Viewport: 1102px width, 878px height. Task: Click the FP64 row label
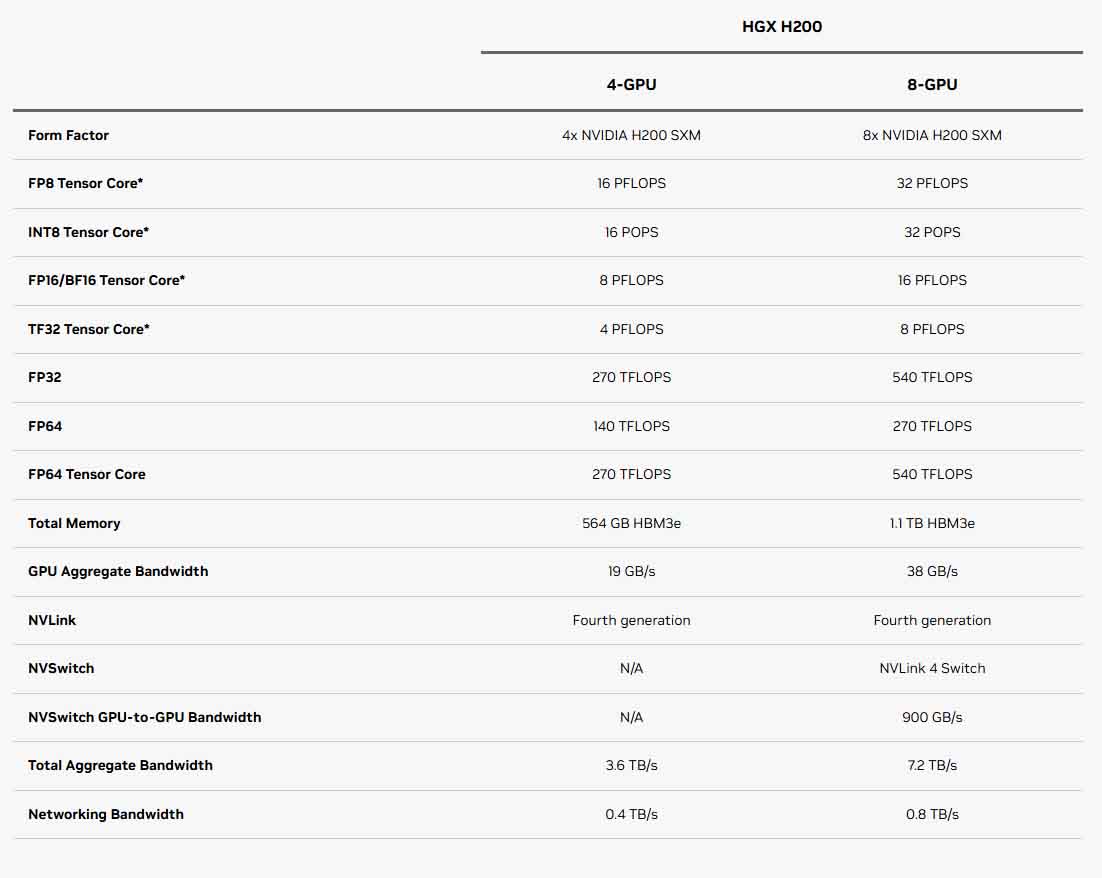pos(45,426)
